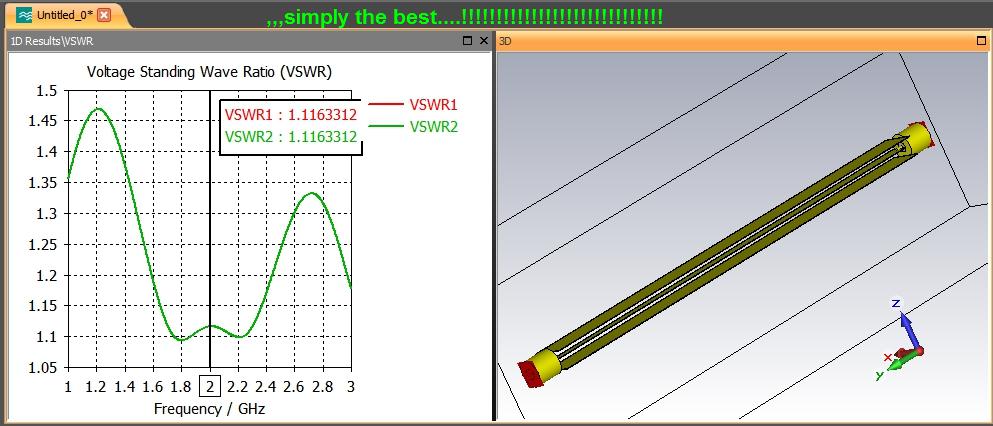993x426 pixels.
Task: Click the 1.2 frequency axis tick label
Action: pos(96,385)
